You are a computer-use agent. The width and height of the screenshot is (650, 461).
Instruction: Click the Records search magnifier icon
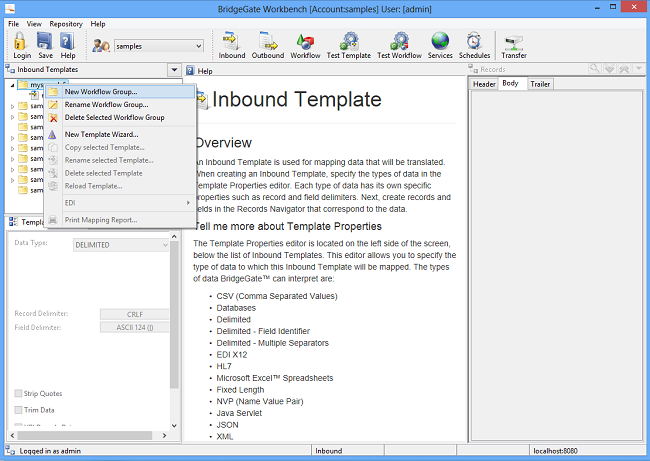tap(594, 68)
